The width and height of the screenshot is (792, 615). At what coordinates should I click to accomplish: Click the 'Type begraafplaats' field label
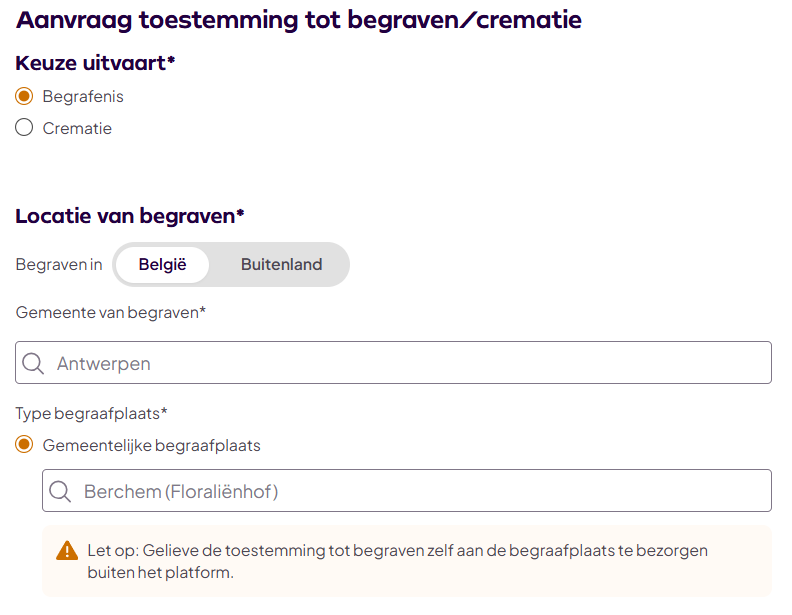click(x=91, y=413)
